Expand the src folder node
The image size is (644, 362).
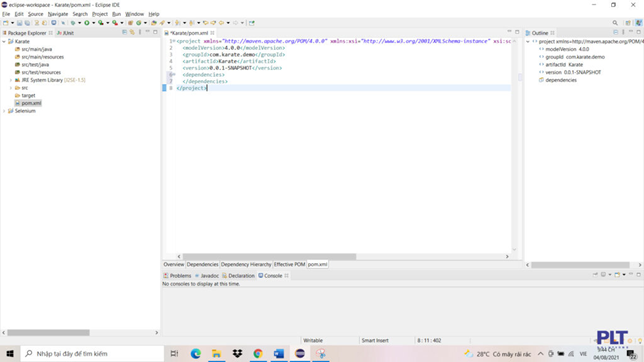[11, 88]
